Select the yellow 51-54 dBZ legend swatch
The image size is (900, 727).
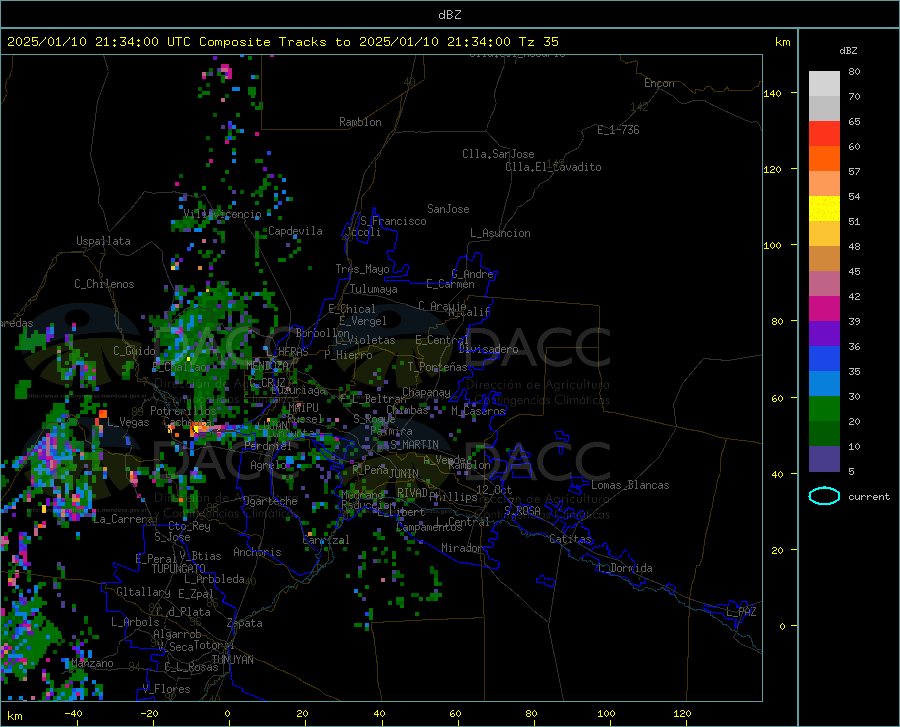coord(824,209)
